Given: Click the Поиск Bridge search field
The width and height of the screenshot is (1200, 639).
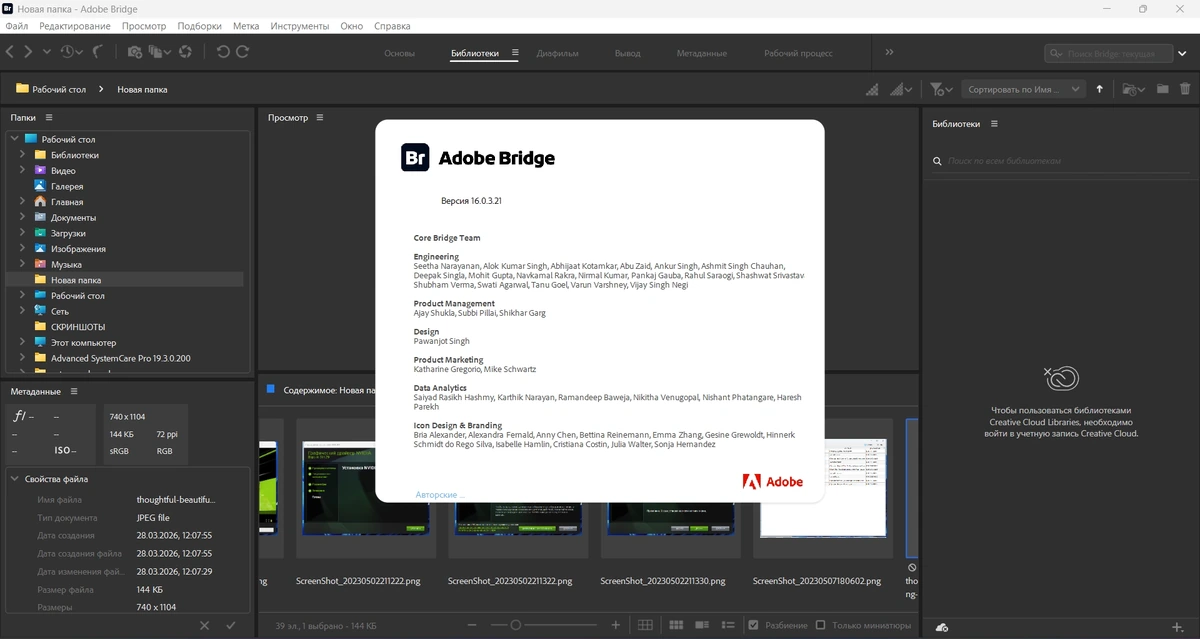Looking at the screenshot, I should click(x=1111, y=54).
